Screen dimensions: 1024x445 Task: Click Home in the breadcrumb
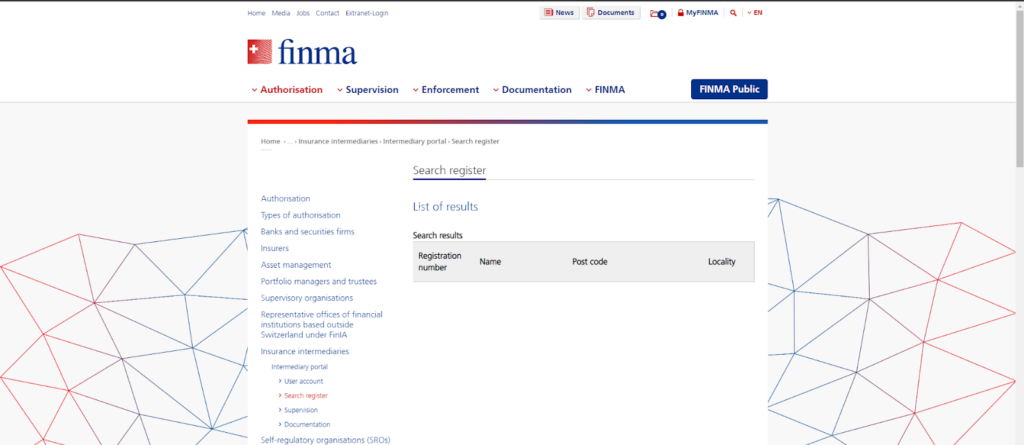270,141
